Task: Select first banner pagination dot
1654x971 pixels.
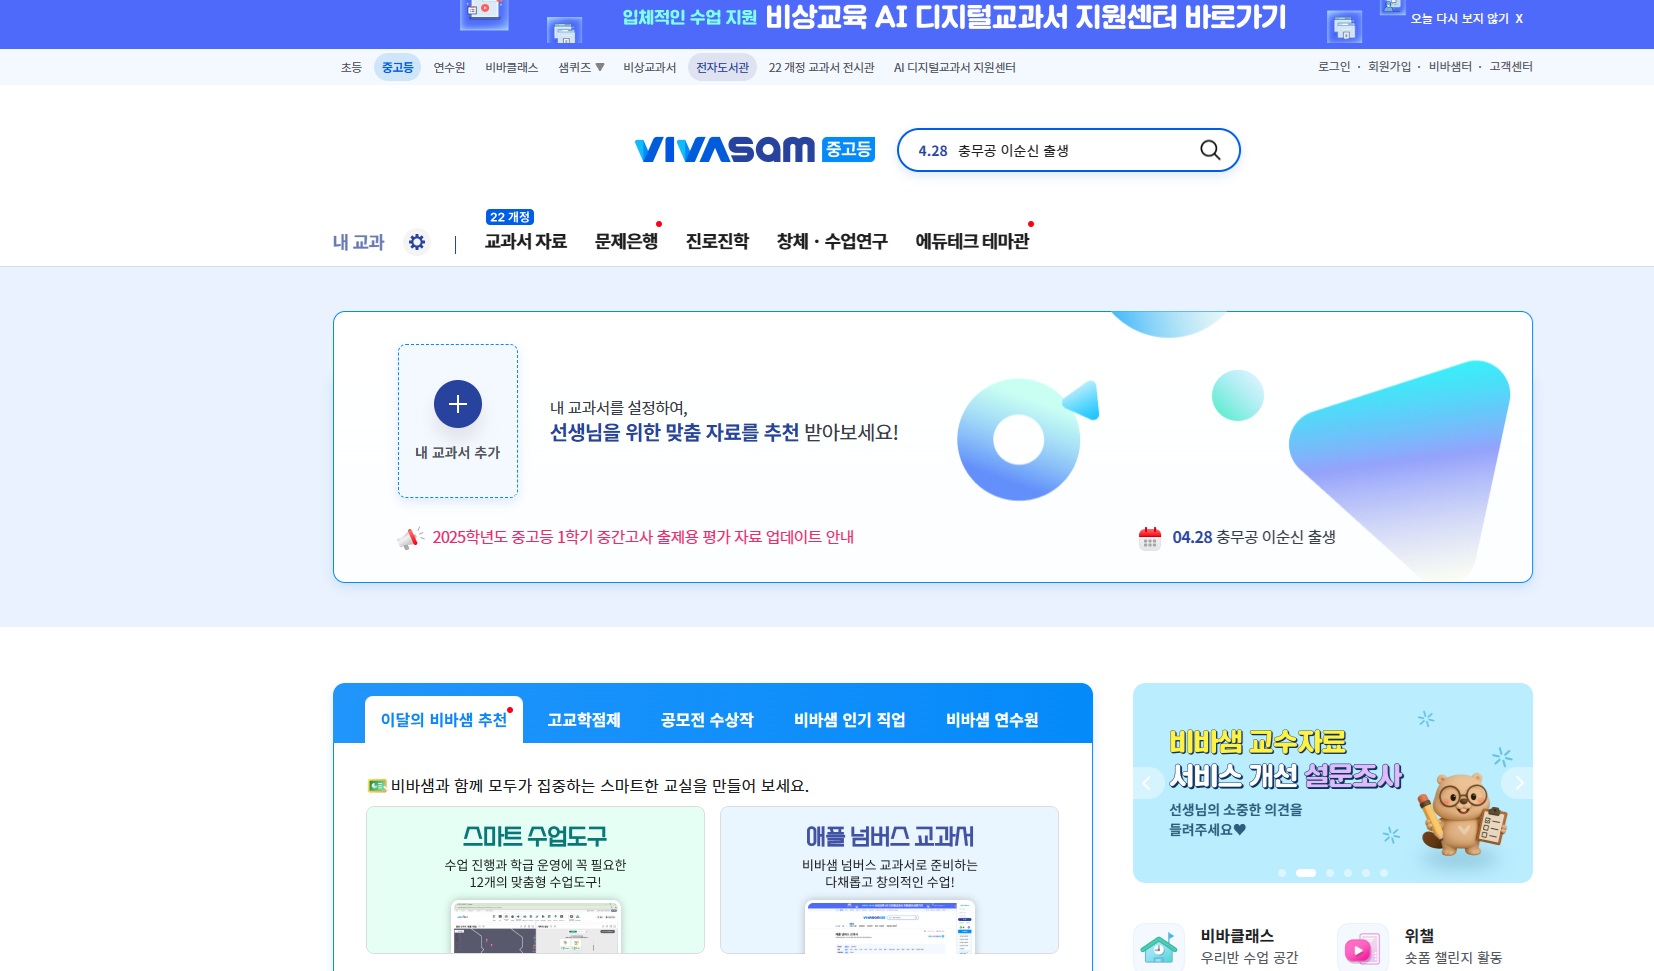Action: (x=1282, y=873)
